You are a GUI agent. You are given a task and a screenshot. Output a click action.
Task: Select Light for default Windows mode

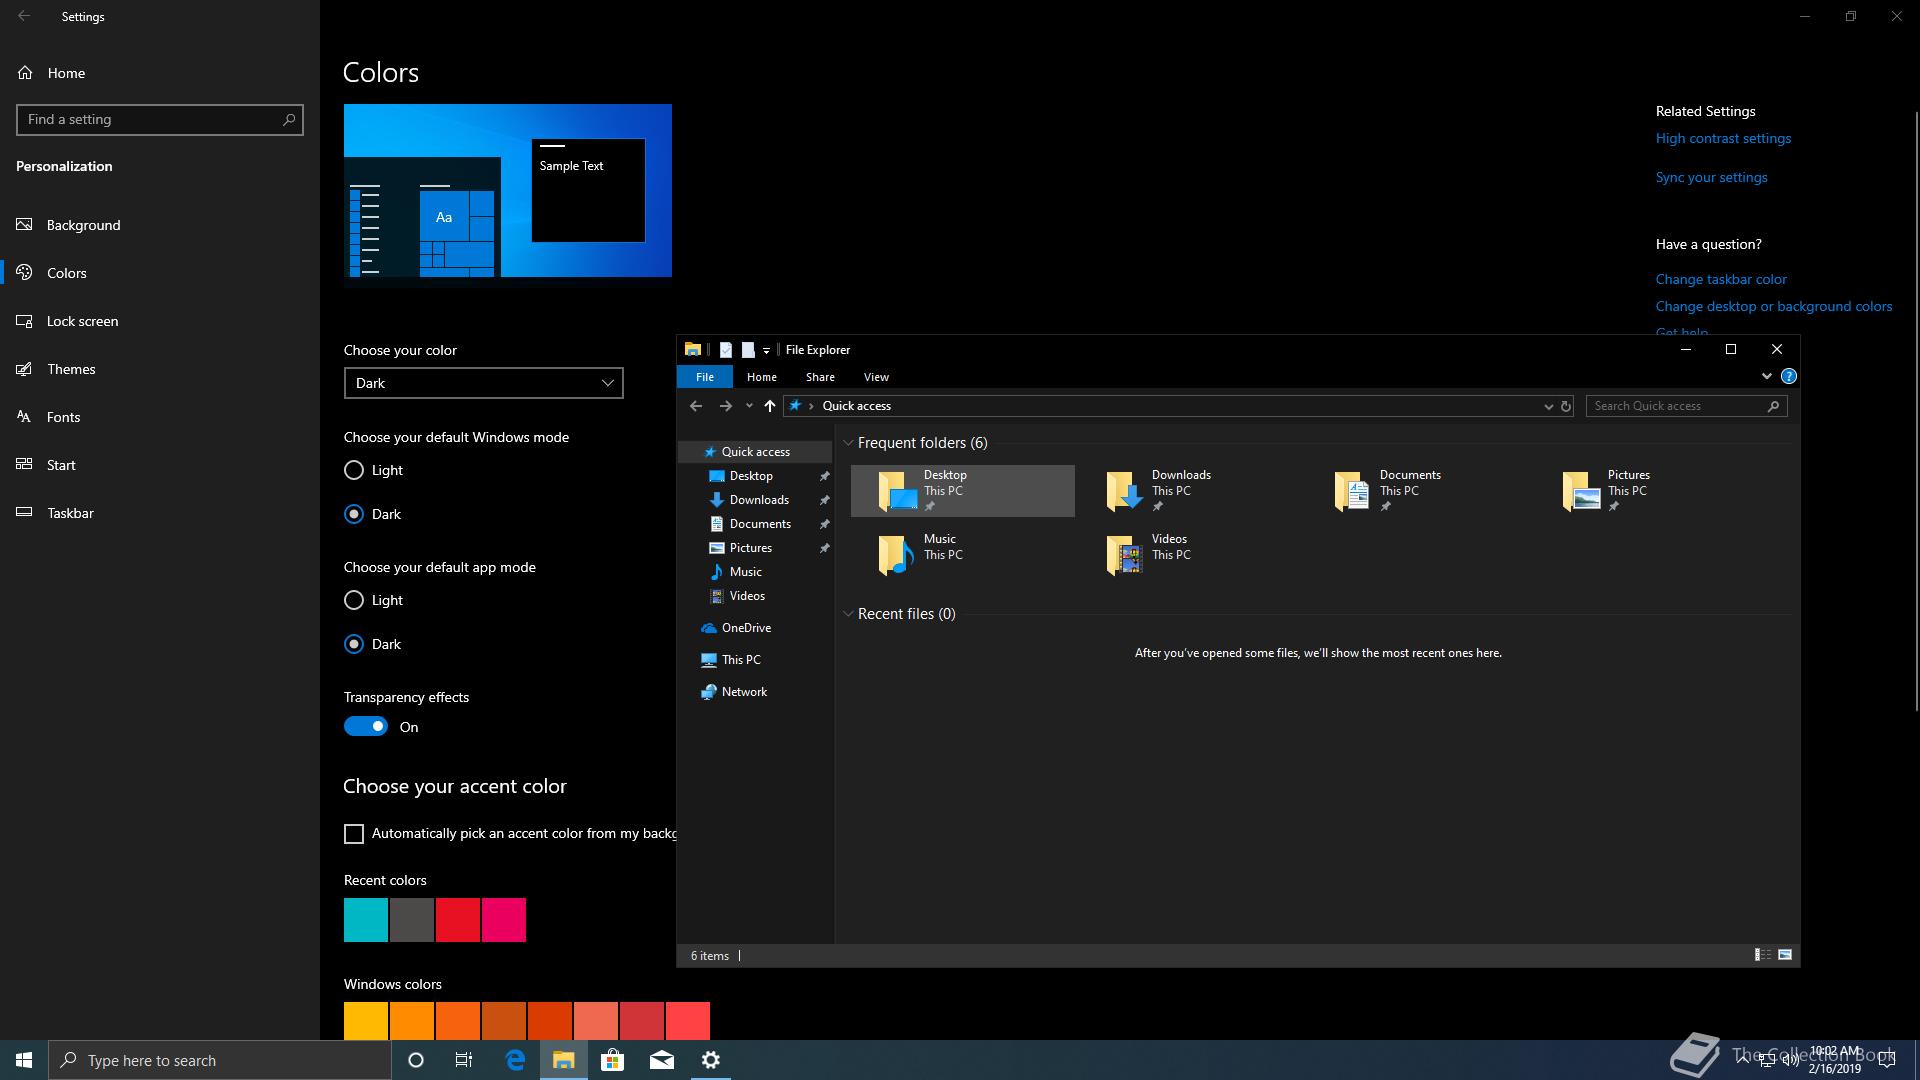point(354,470)
